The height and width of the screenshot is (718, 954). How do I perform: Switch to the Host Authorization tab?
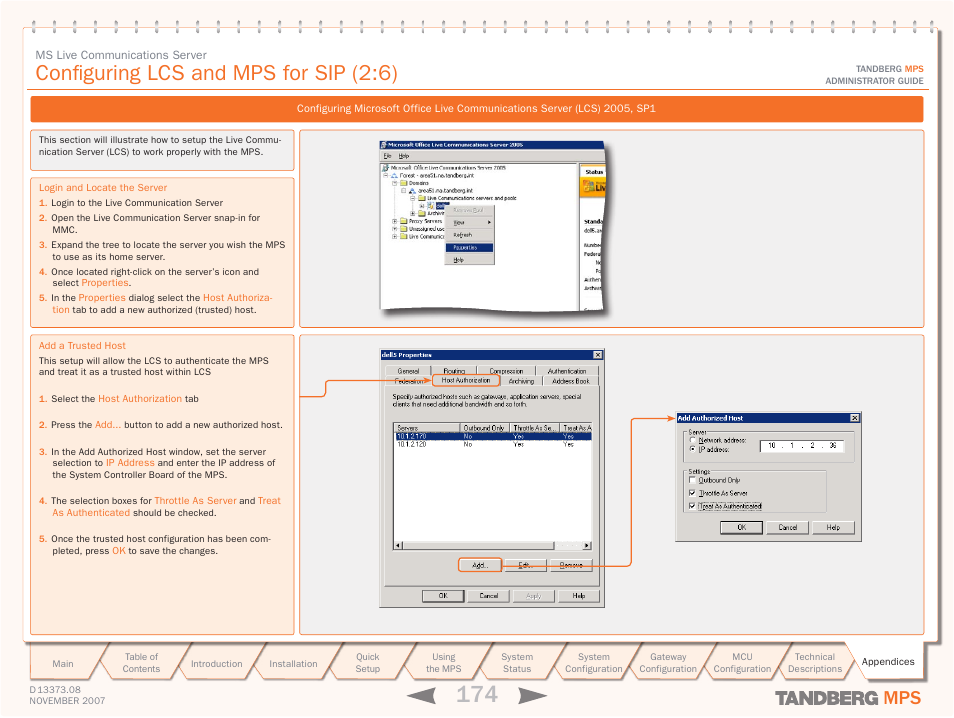[x=466, y=380]
